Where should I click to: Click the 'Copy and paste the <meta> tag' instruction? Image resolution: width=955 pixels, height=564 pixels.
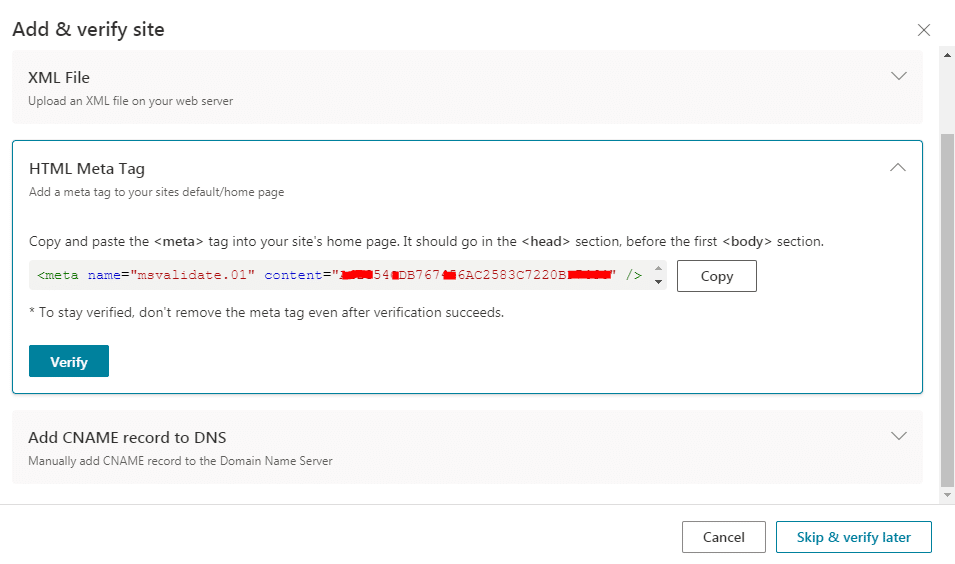(x=426, y=242)
